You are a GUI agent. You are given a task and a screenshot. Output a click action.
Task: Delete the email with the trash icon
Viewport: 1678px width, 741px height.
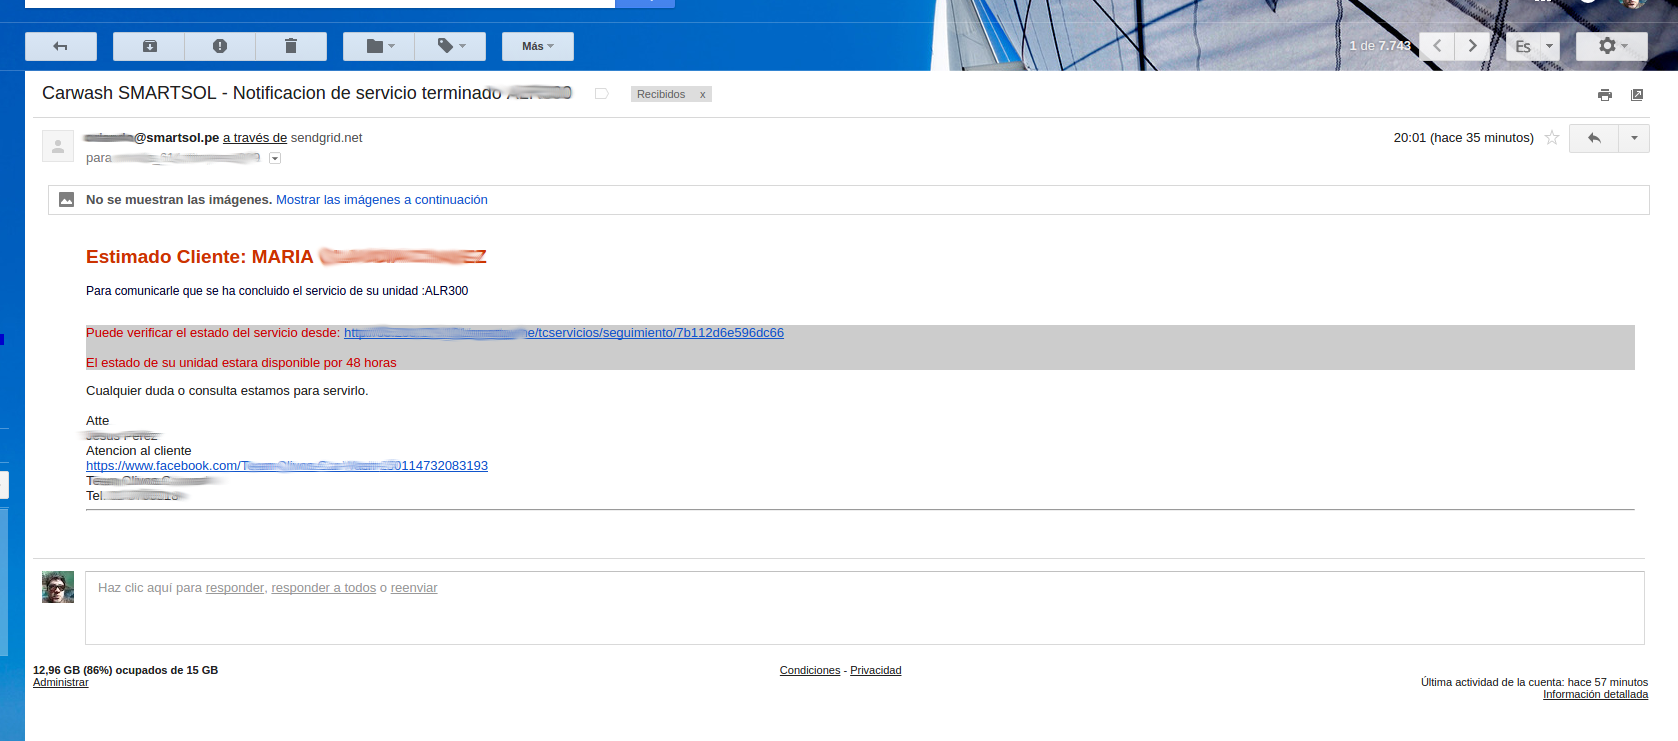[291, 46]
